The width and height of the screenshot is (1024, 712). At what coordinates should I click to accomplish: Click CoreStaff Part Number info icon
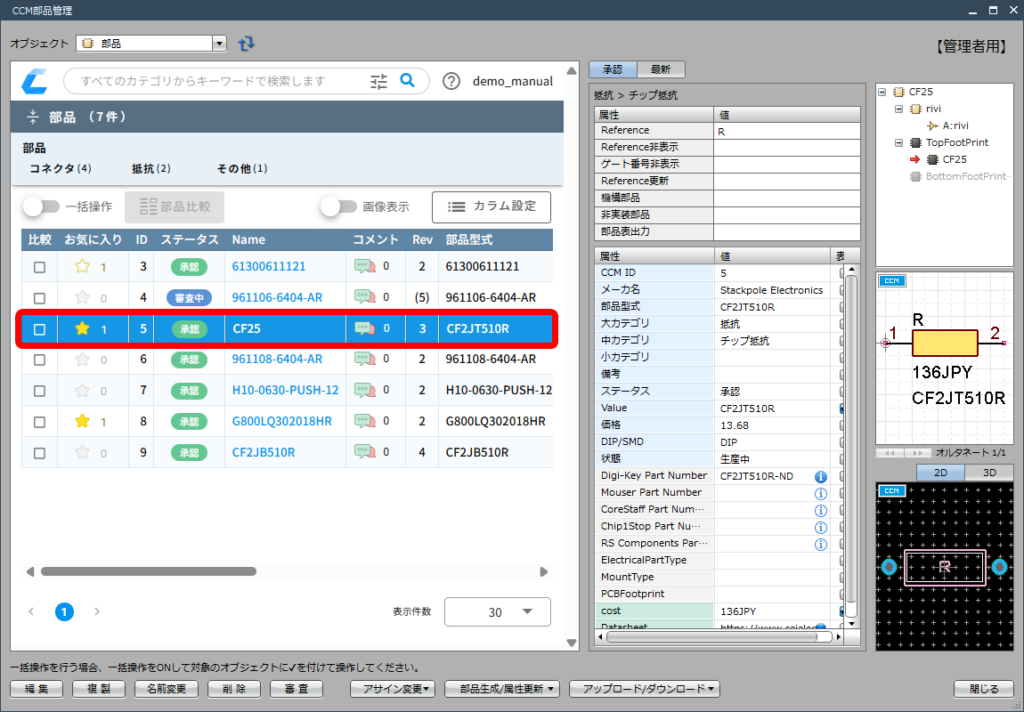pyautogui.click(x=821, y=510)
